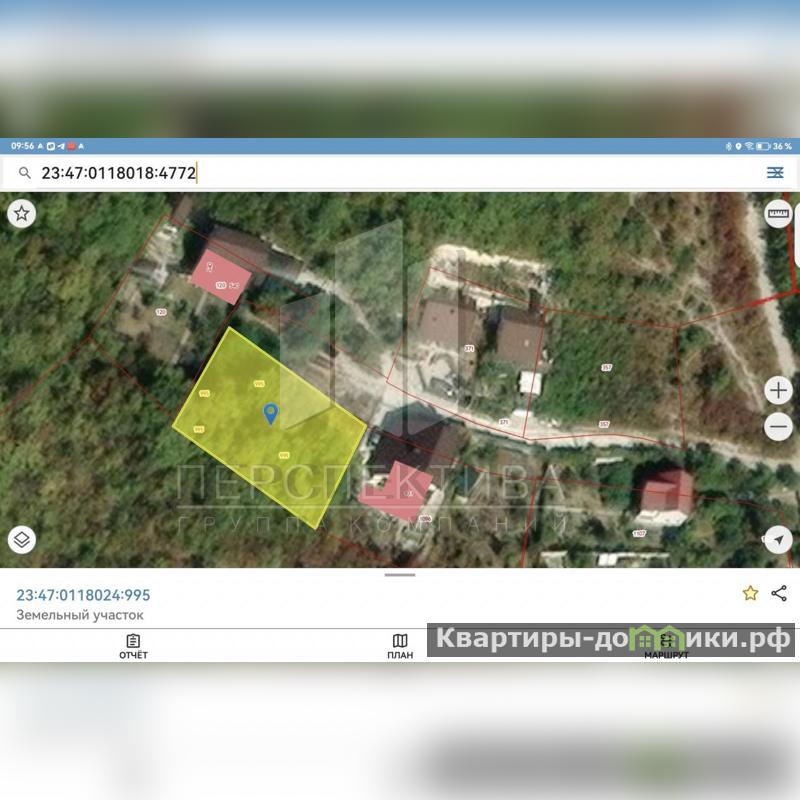Tap the blue location pin on parcel
Viewport: 800px width, 800px height.
[270, 413]
